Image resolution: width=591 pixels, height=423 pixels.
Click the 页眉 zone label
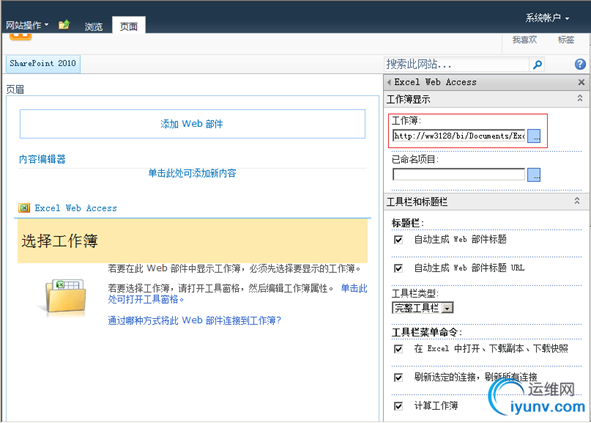tap(15, 89)
